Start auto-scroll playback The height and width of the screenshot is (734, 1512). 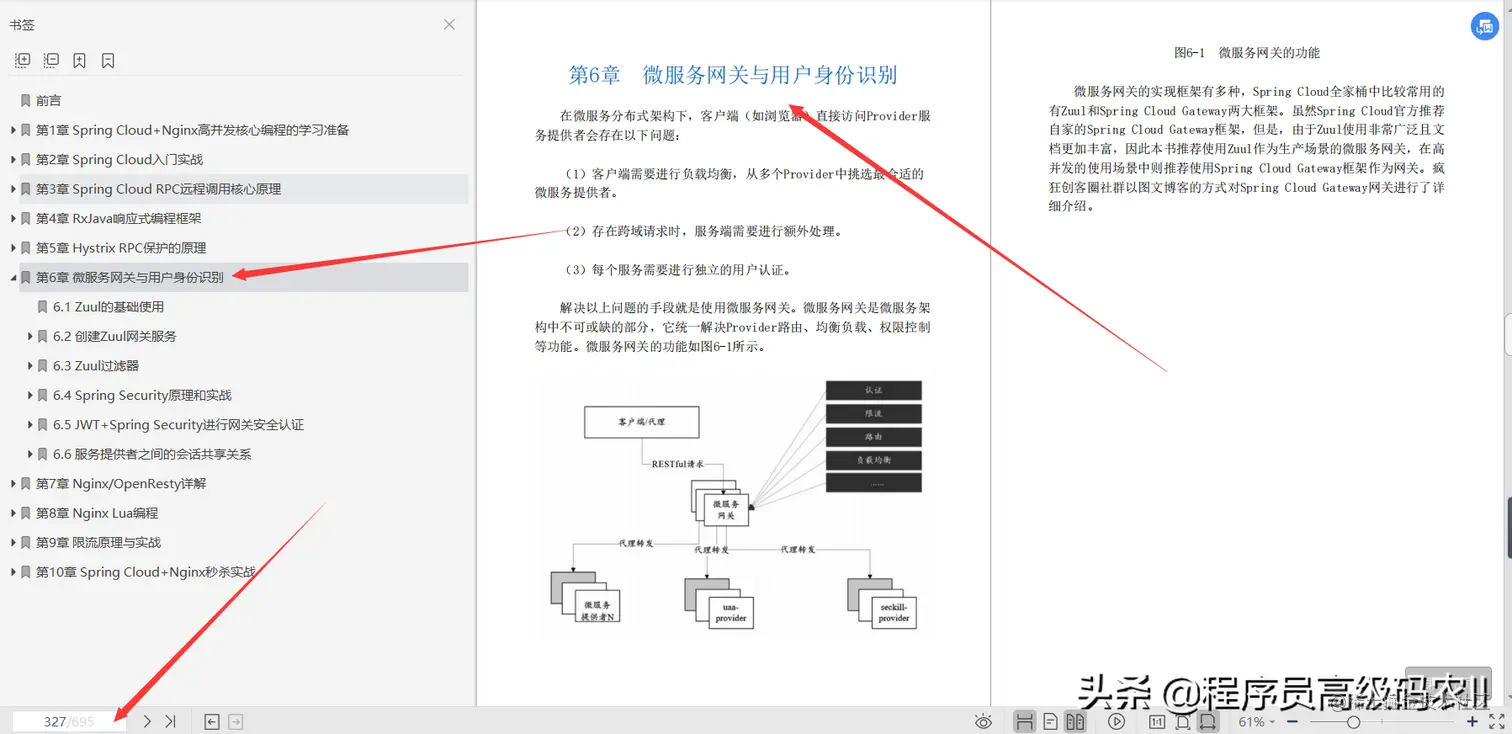coord(1116,720)
